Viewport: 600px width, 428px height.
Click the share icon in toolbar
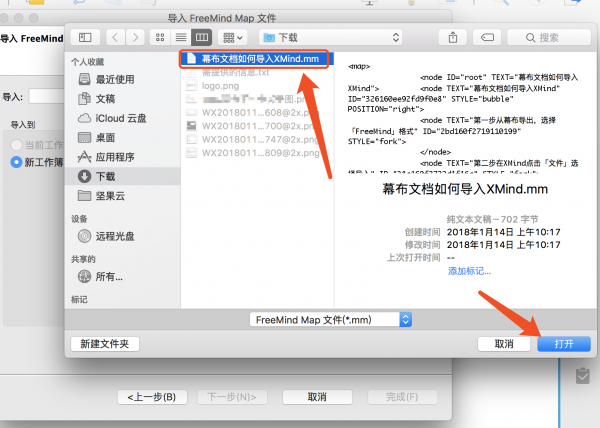point(453,37)
